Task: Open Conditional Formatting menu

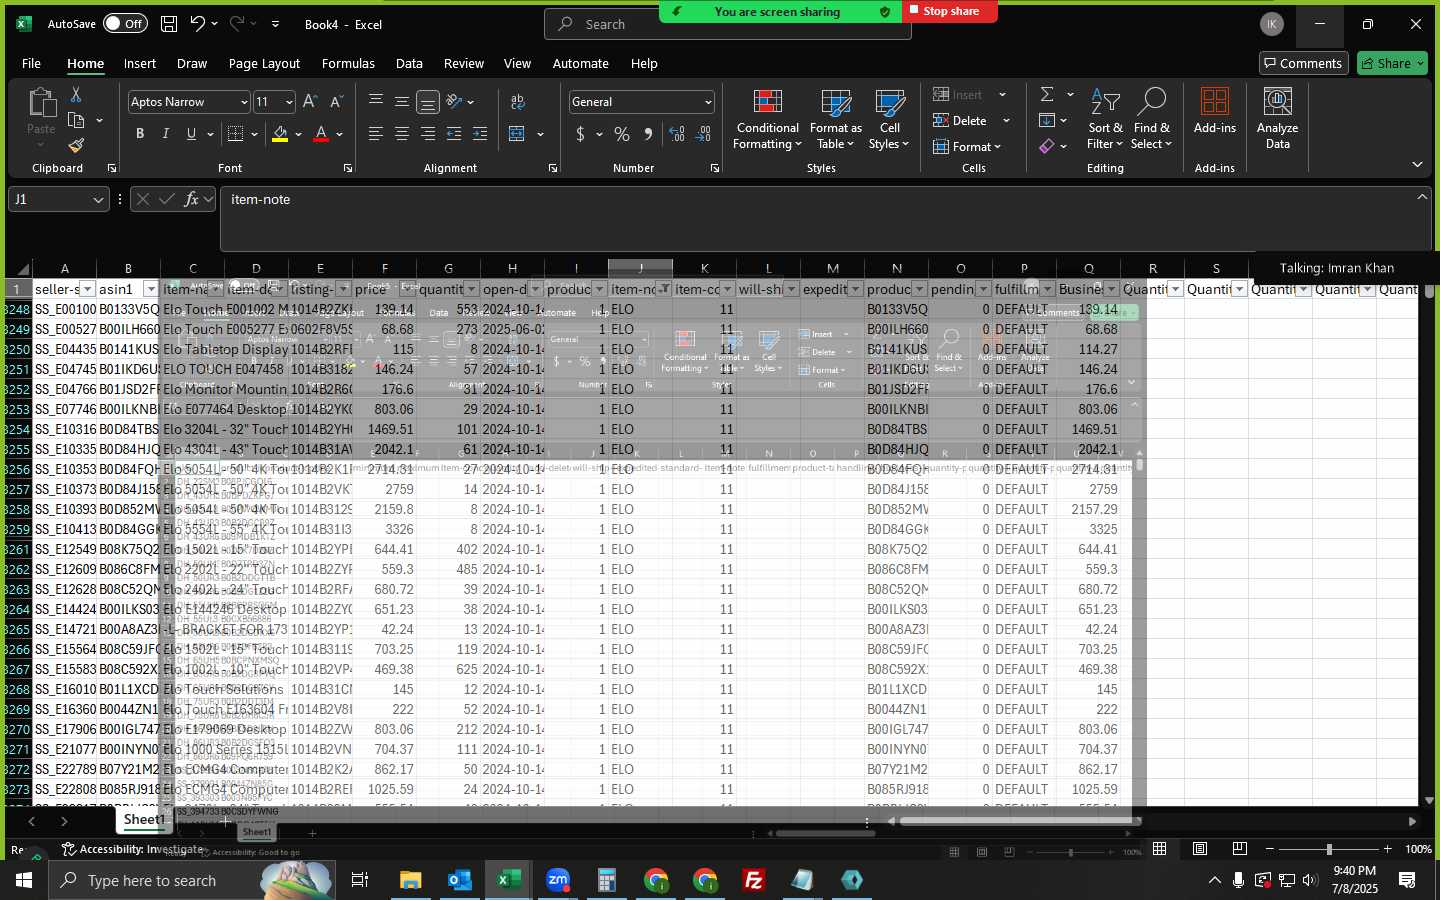Action: [x=767, y=120]
